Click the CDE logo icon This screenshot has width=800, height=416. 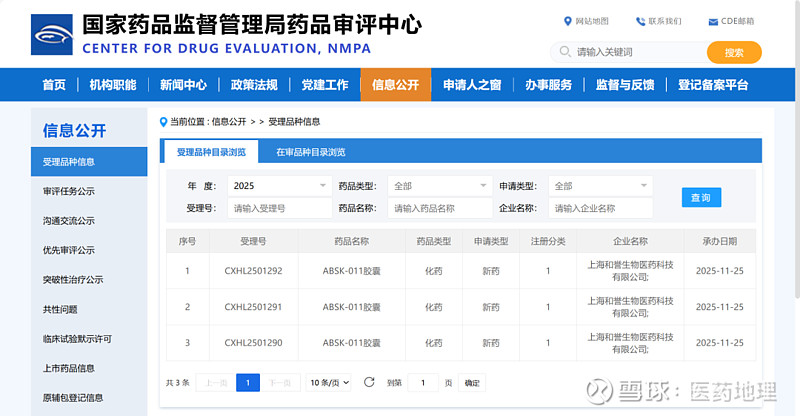[x=52, y=35]
